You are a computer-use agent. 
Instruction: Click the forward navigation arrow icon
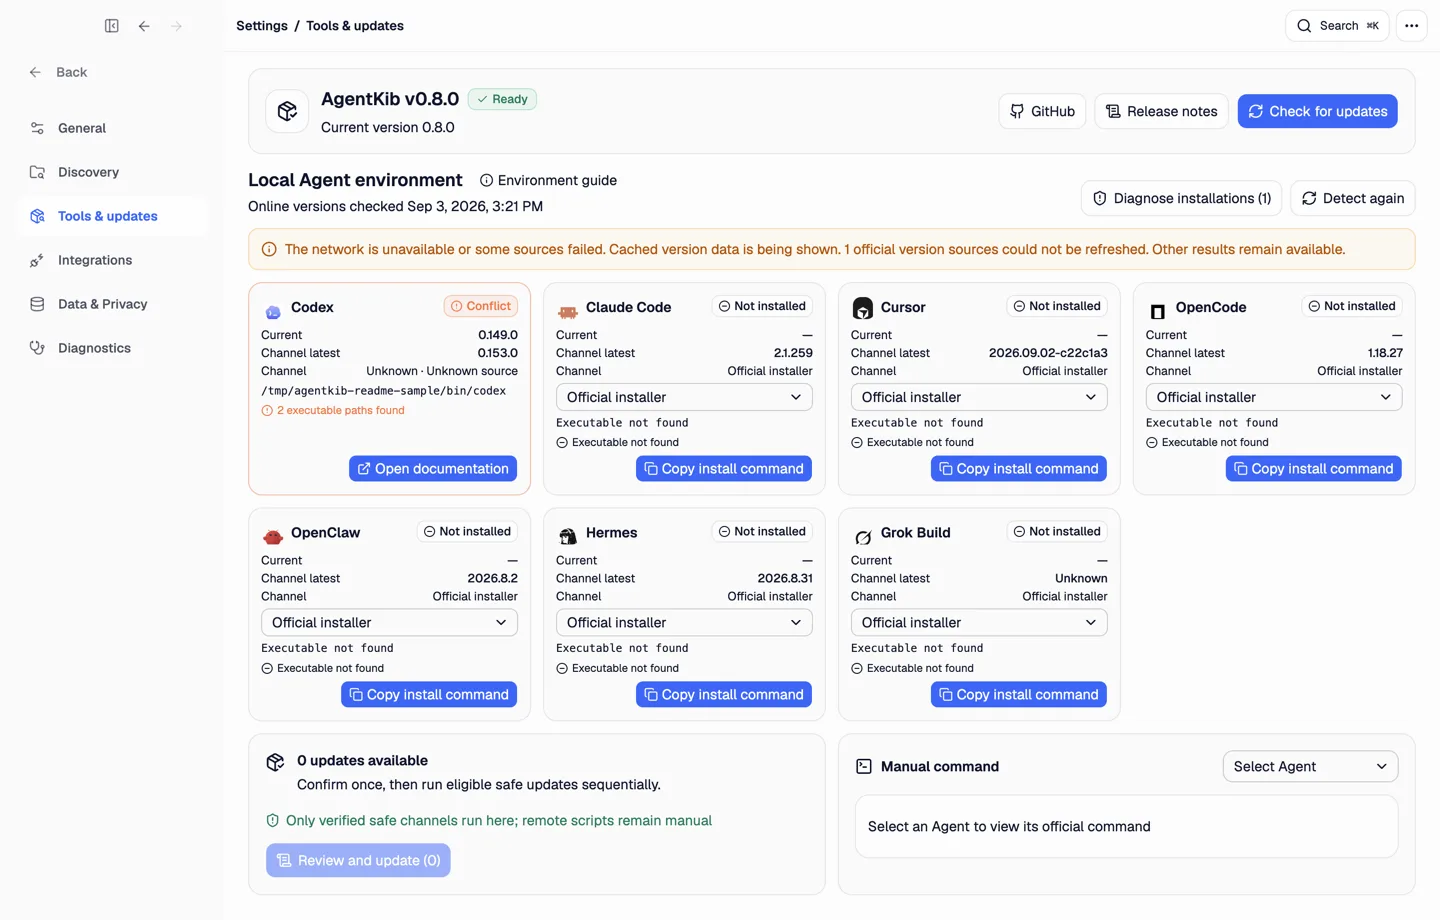tap(176, 26)
